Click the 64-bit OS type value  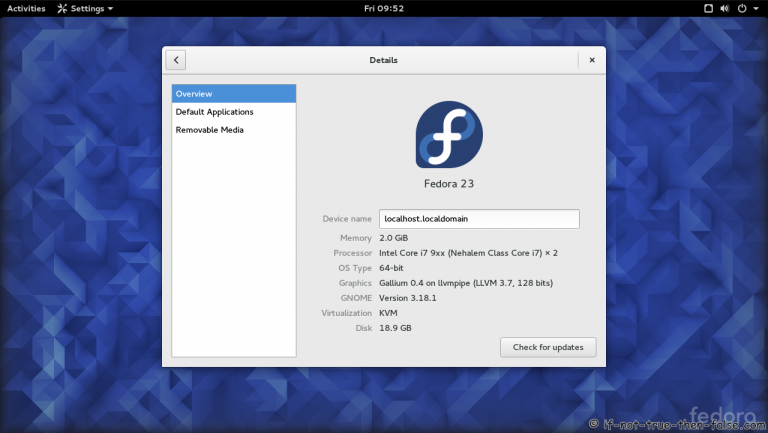point(391,268)
